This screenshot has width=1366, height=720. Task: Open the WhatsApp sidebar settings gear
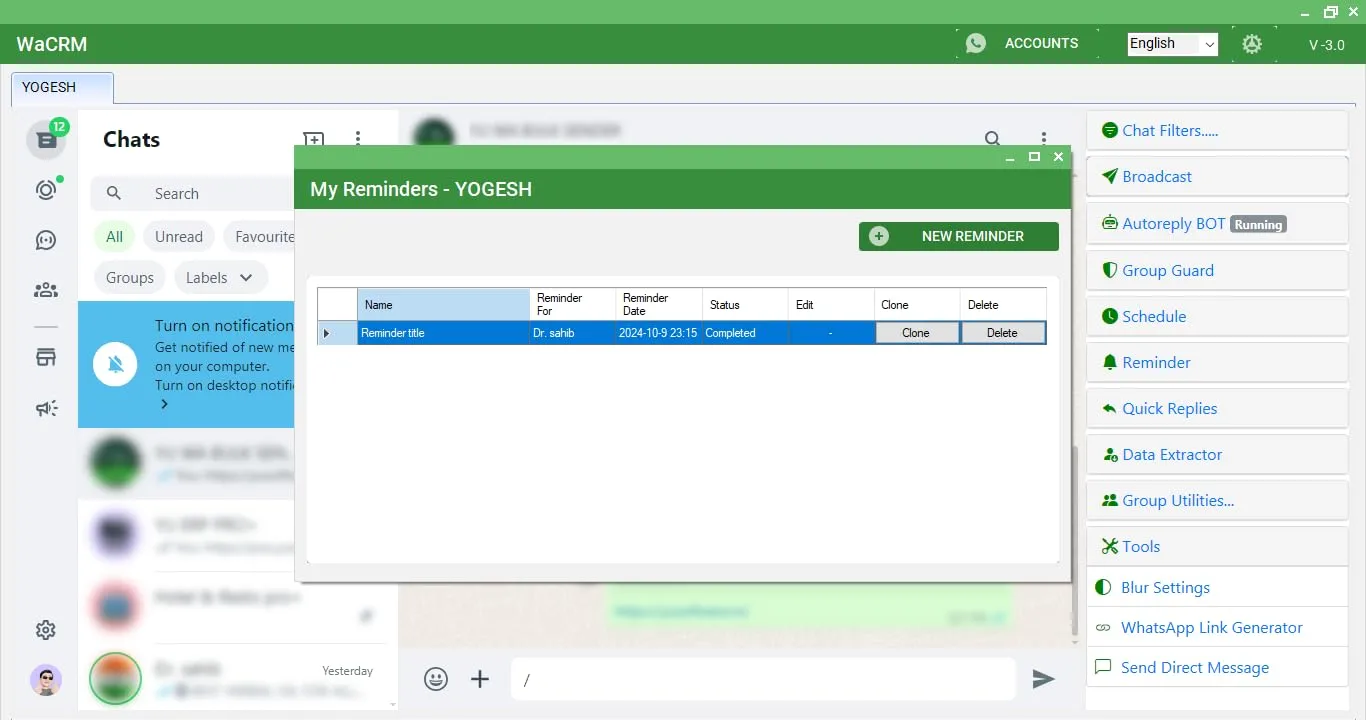click(46, 630)
